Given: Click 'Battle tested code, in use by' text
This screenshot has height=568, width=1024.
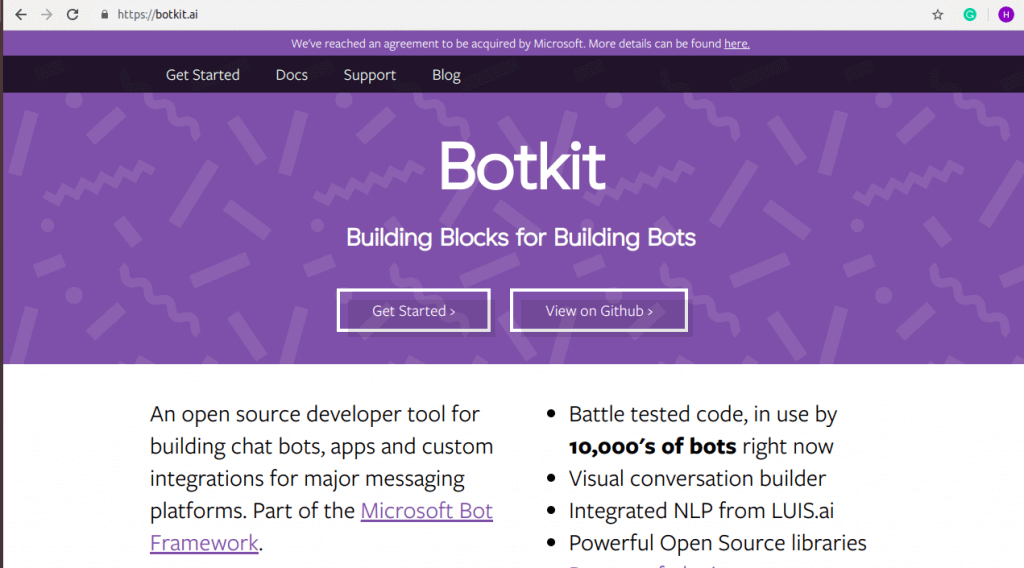Looking at the screenshot, I should 703,415.
